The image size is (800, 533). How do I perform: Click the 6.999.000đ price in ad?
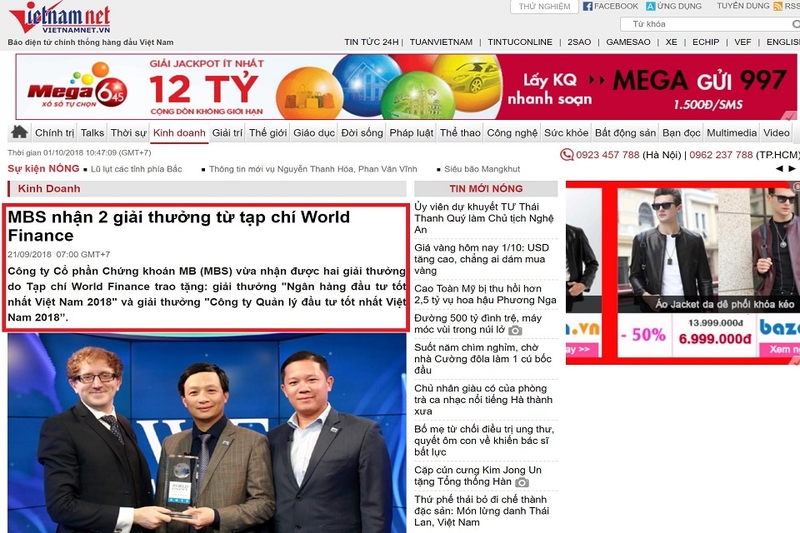tap(715, 339)
